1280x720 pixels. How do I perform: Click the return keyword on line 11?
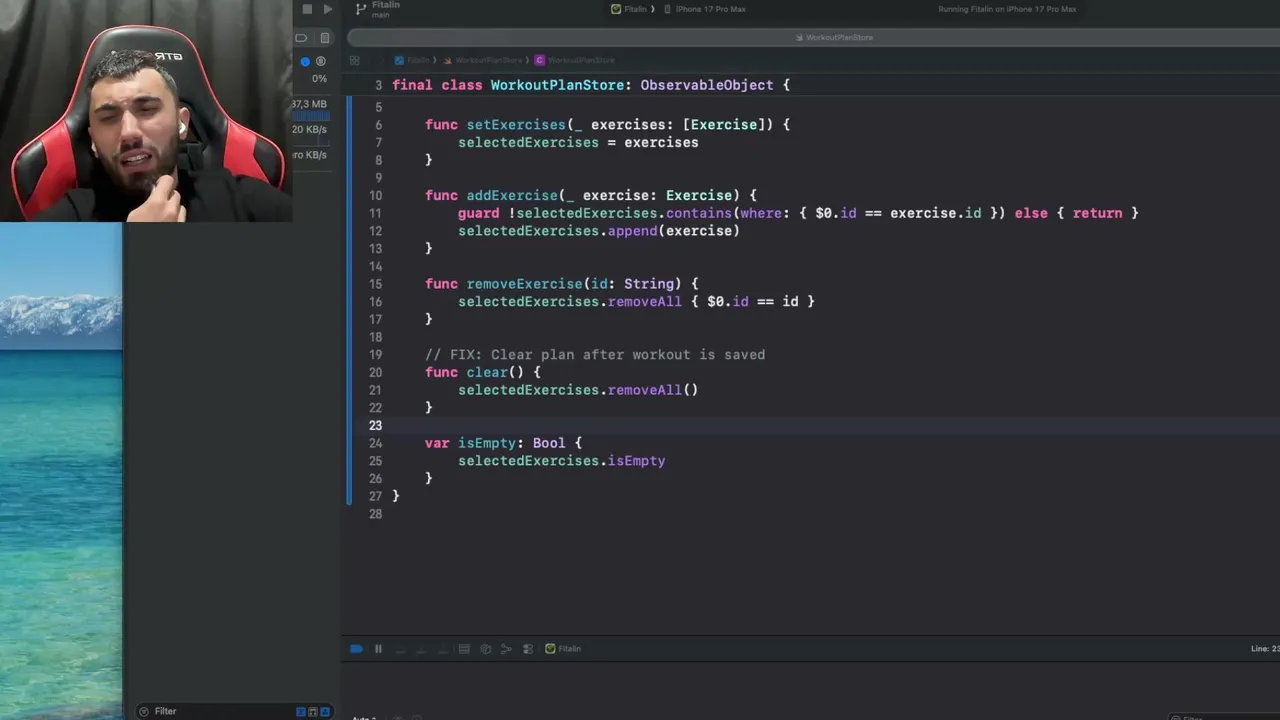[1097, 213]
